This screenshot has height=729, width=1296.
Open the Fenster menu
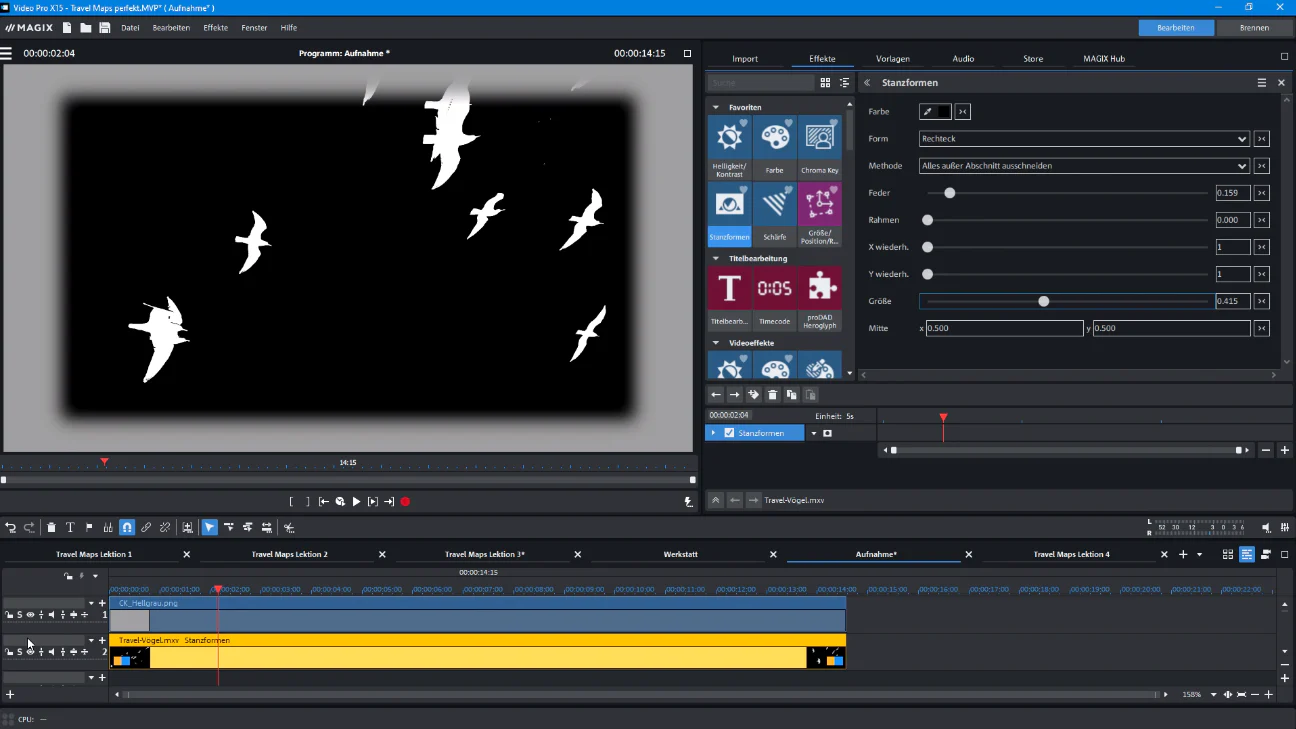[x=254, y=28]
